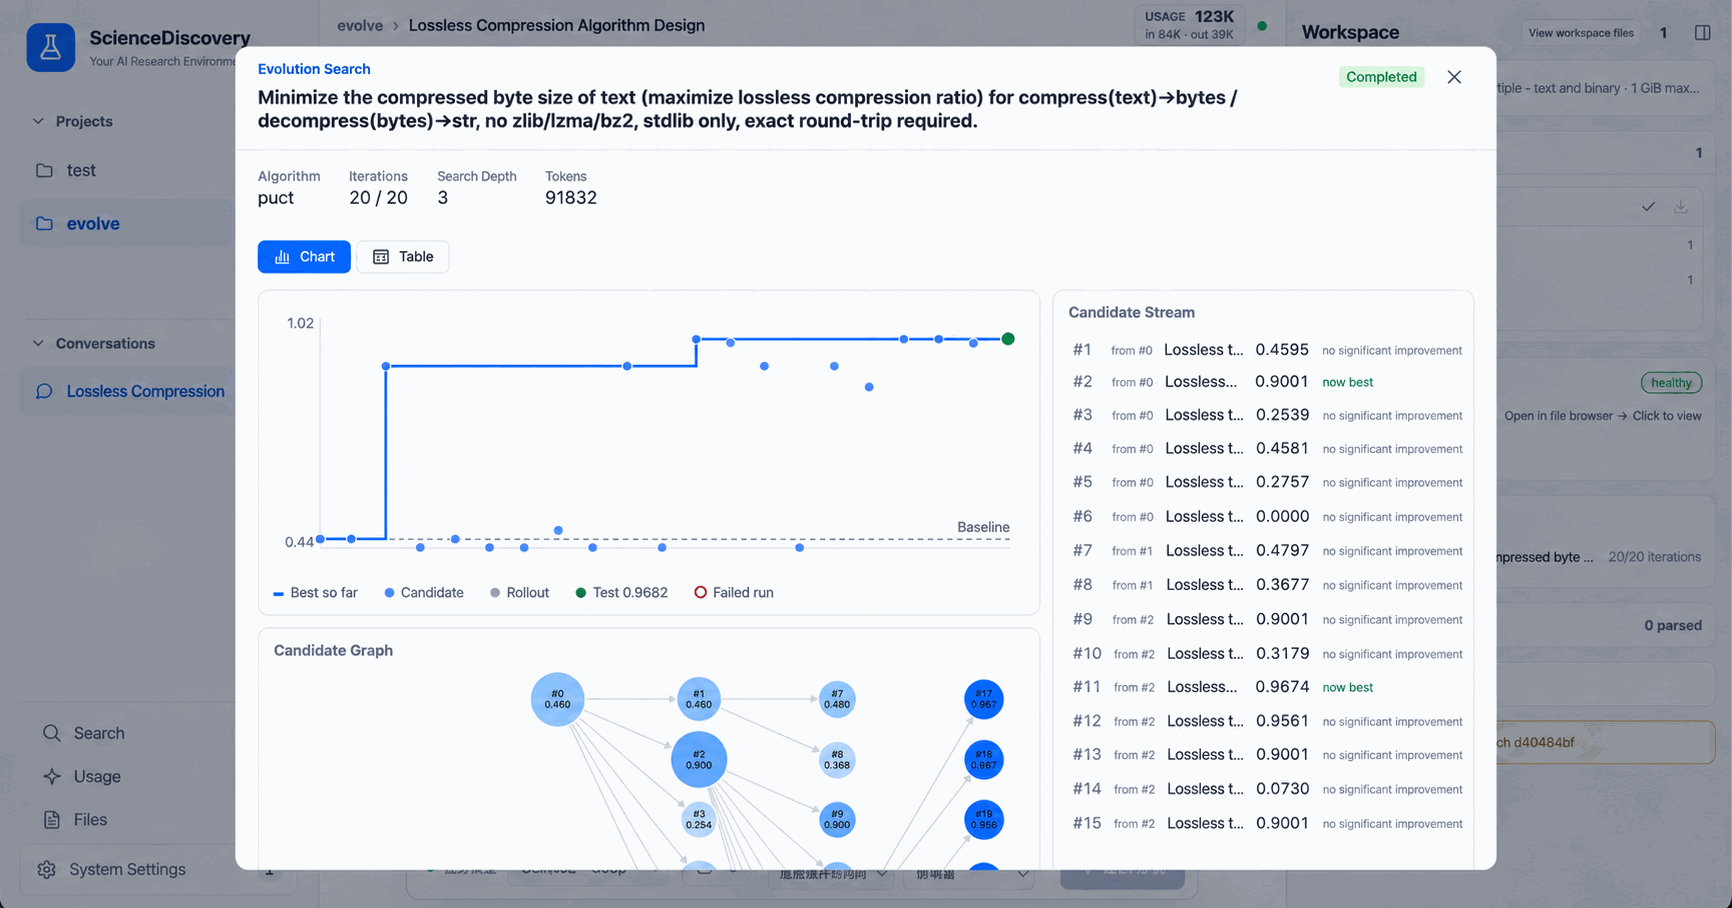Close the Evolution Search dialog
Screen dimensions: 1732x908
click(x=1454, y=77)
